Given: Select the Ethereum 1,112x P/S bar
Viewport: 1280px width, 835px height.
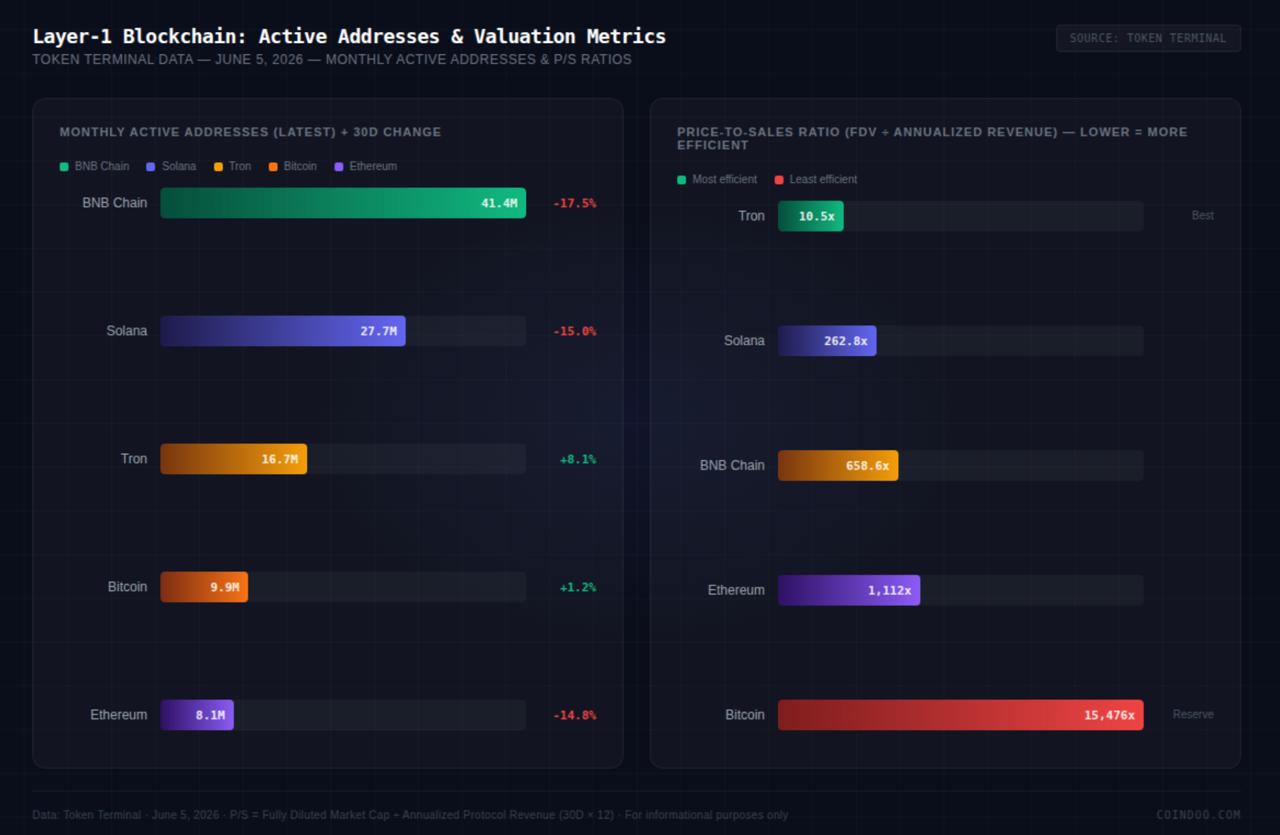Looking at the screenshot, I should tap(849, 590).
